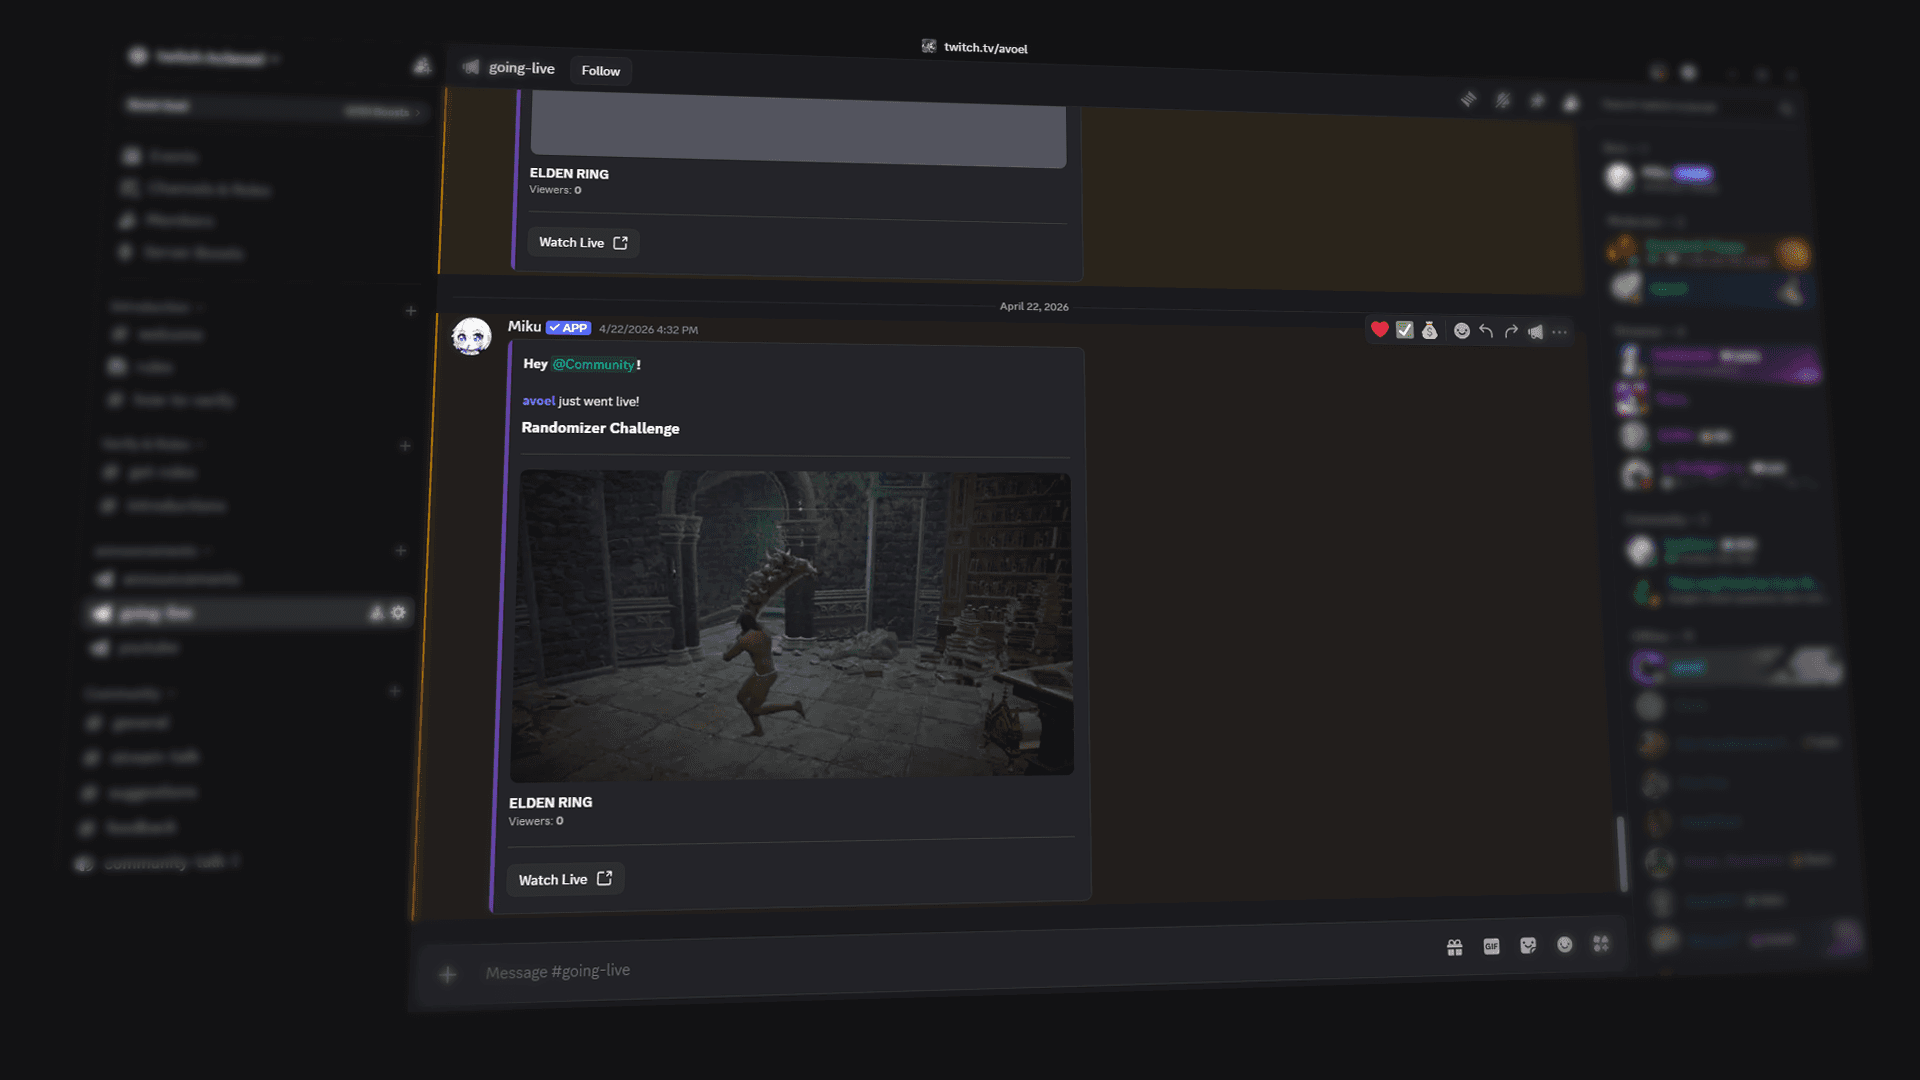
Task: Open the sticker picker icon
Action: [1528, 945]
